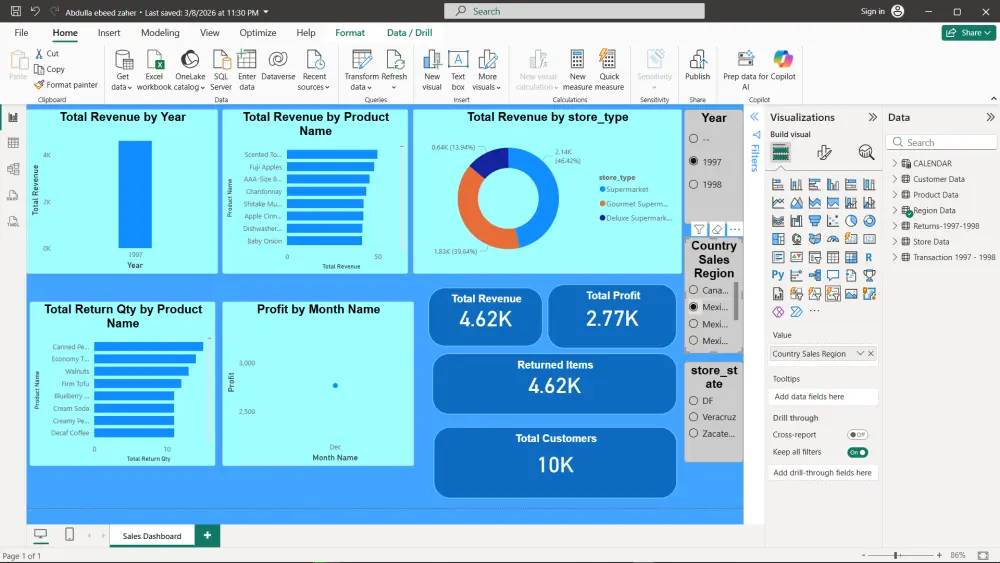Click the Share button
Viewport: 1000px width, 563px height.
pos(968,33)
